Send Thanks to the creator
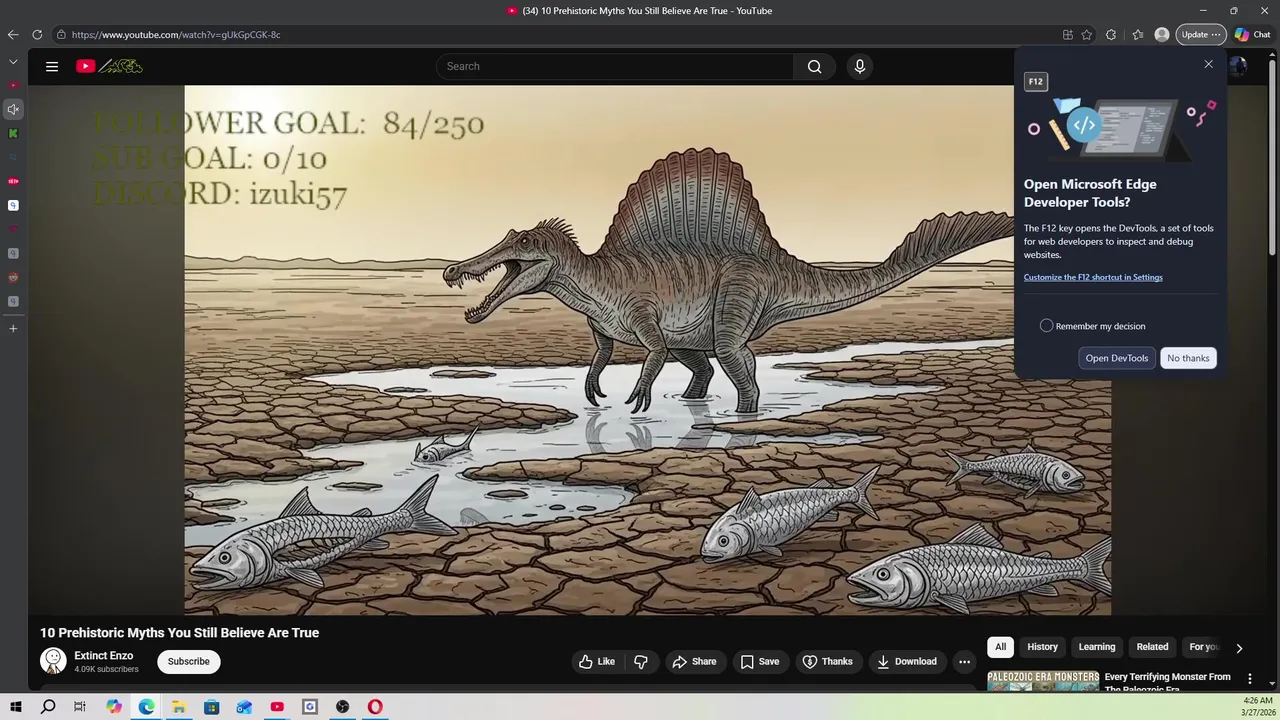 pos(827,661)
